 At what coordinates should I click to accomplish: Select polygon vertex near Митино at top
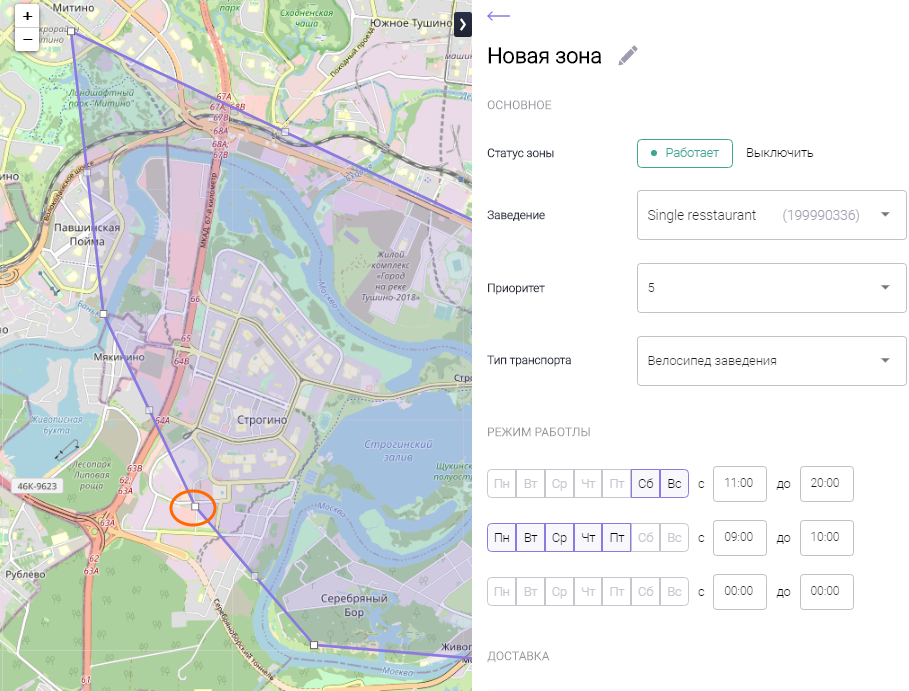pos(72,32)
